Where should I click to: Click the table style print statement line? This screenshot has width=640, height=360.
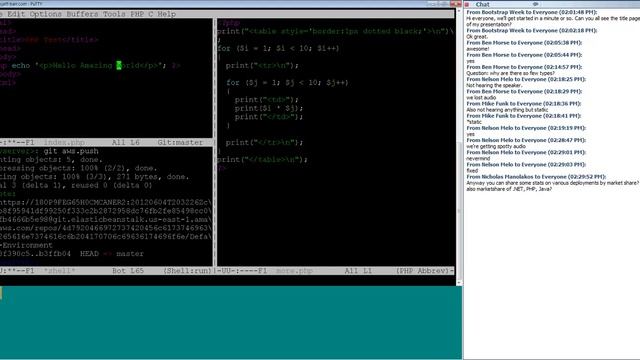tap(335, 31)
